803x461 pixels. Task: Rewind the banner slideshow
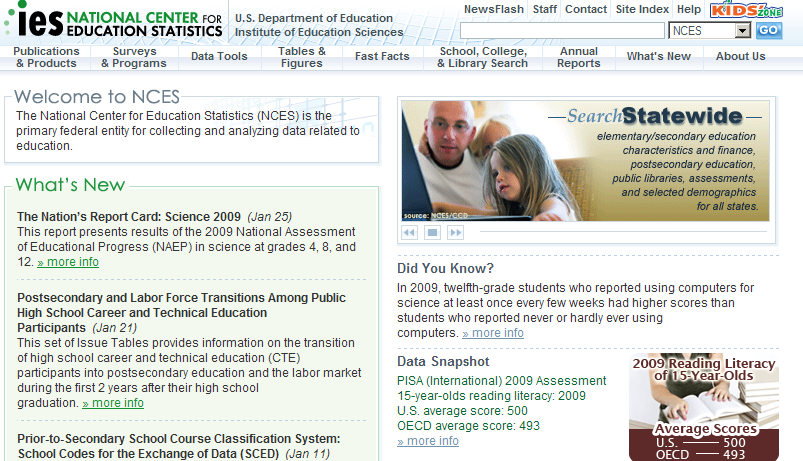(409, 233)
